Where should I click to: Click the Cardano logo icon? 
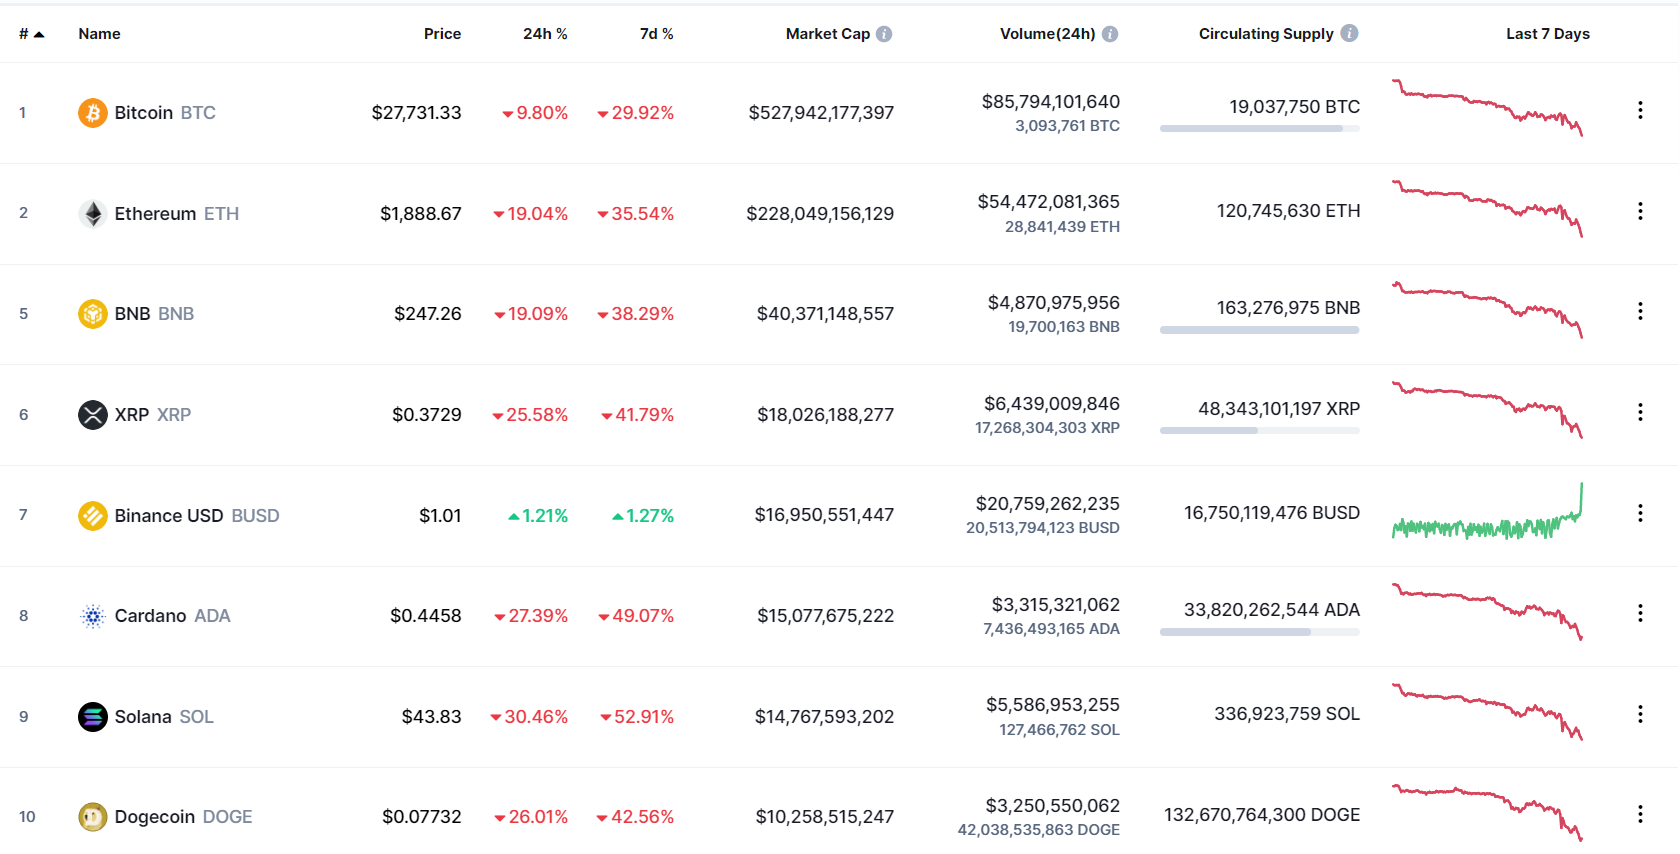93,616
